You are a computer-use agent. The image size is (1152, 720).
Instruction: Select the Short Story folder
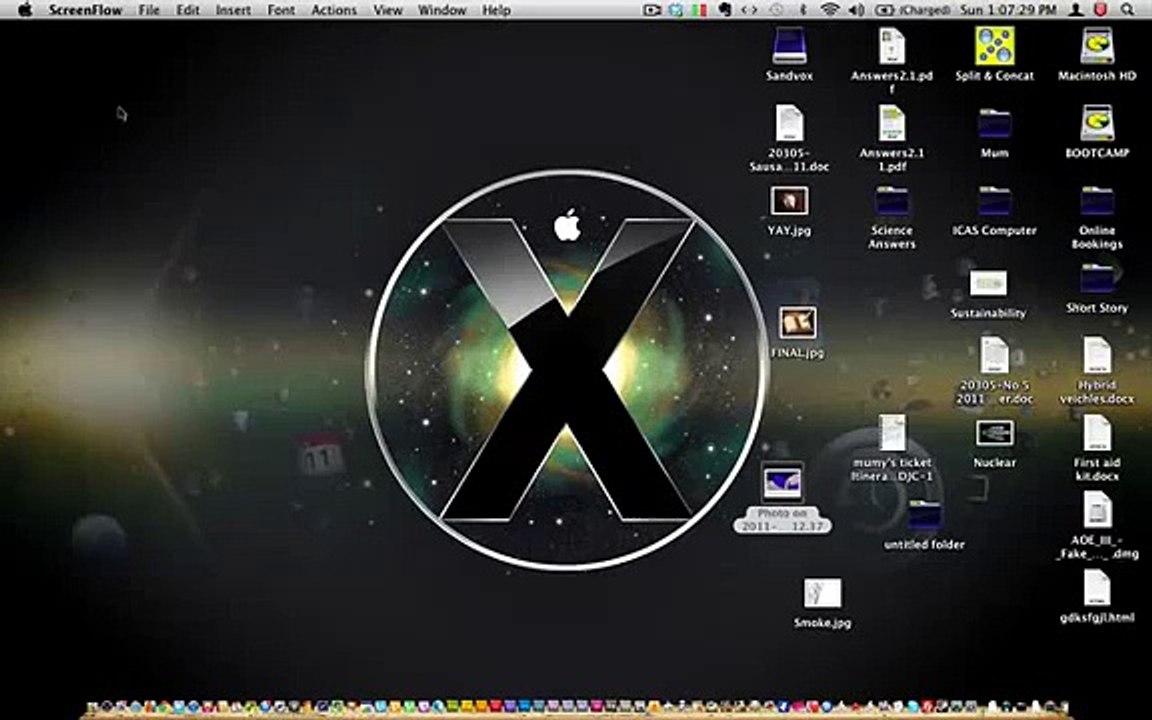(1097, 279)
